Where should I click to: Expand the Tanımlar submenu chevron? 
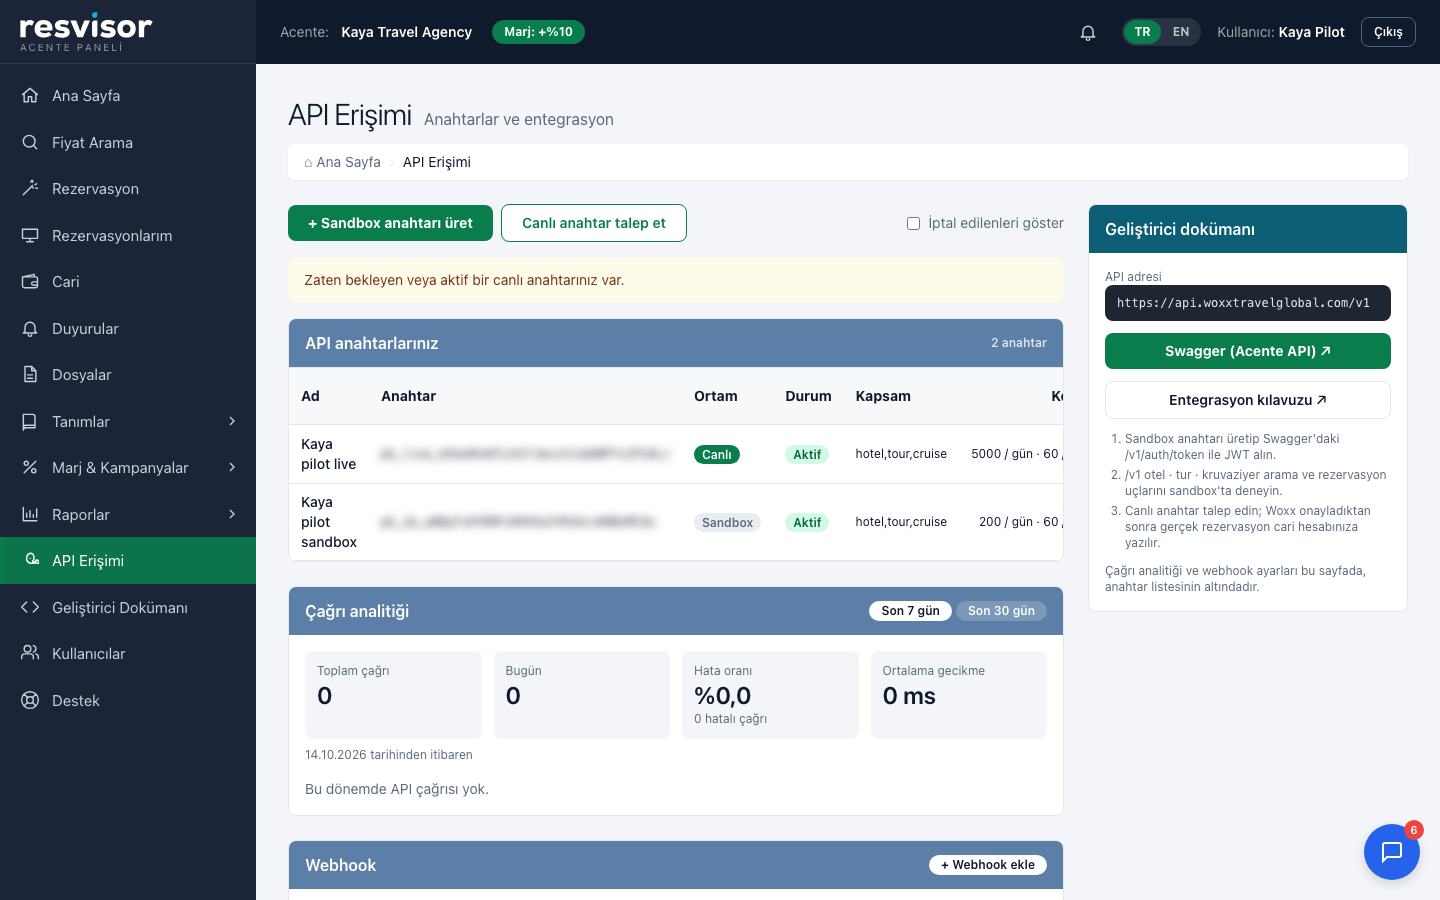click(x=232, y=421)
